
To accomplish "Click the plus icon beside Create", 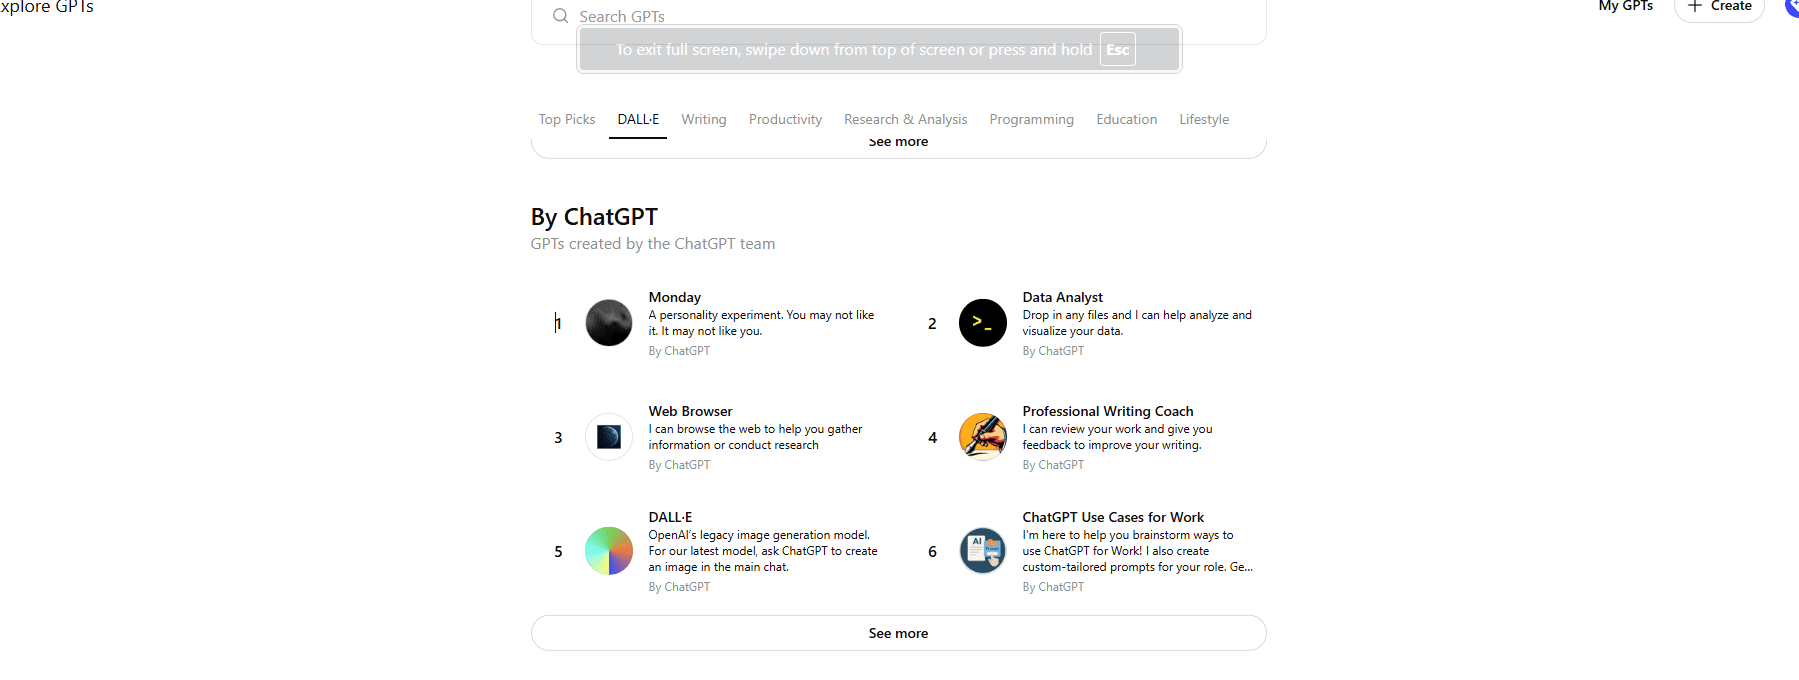I will 1695,6.
